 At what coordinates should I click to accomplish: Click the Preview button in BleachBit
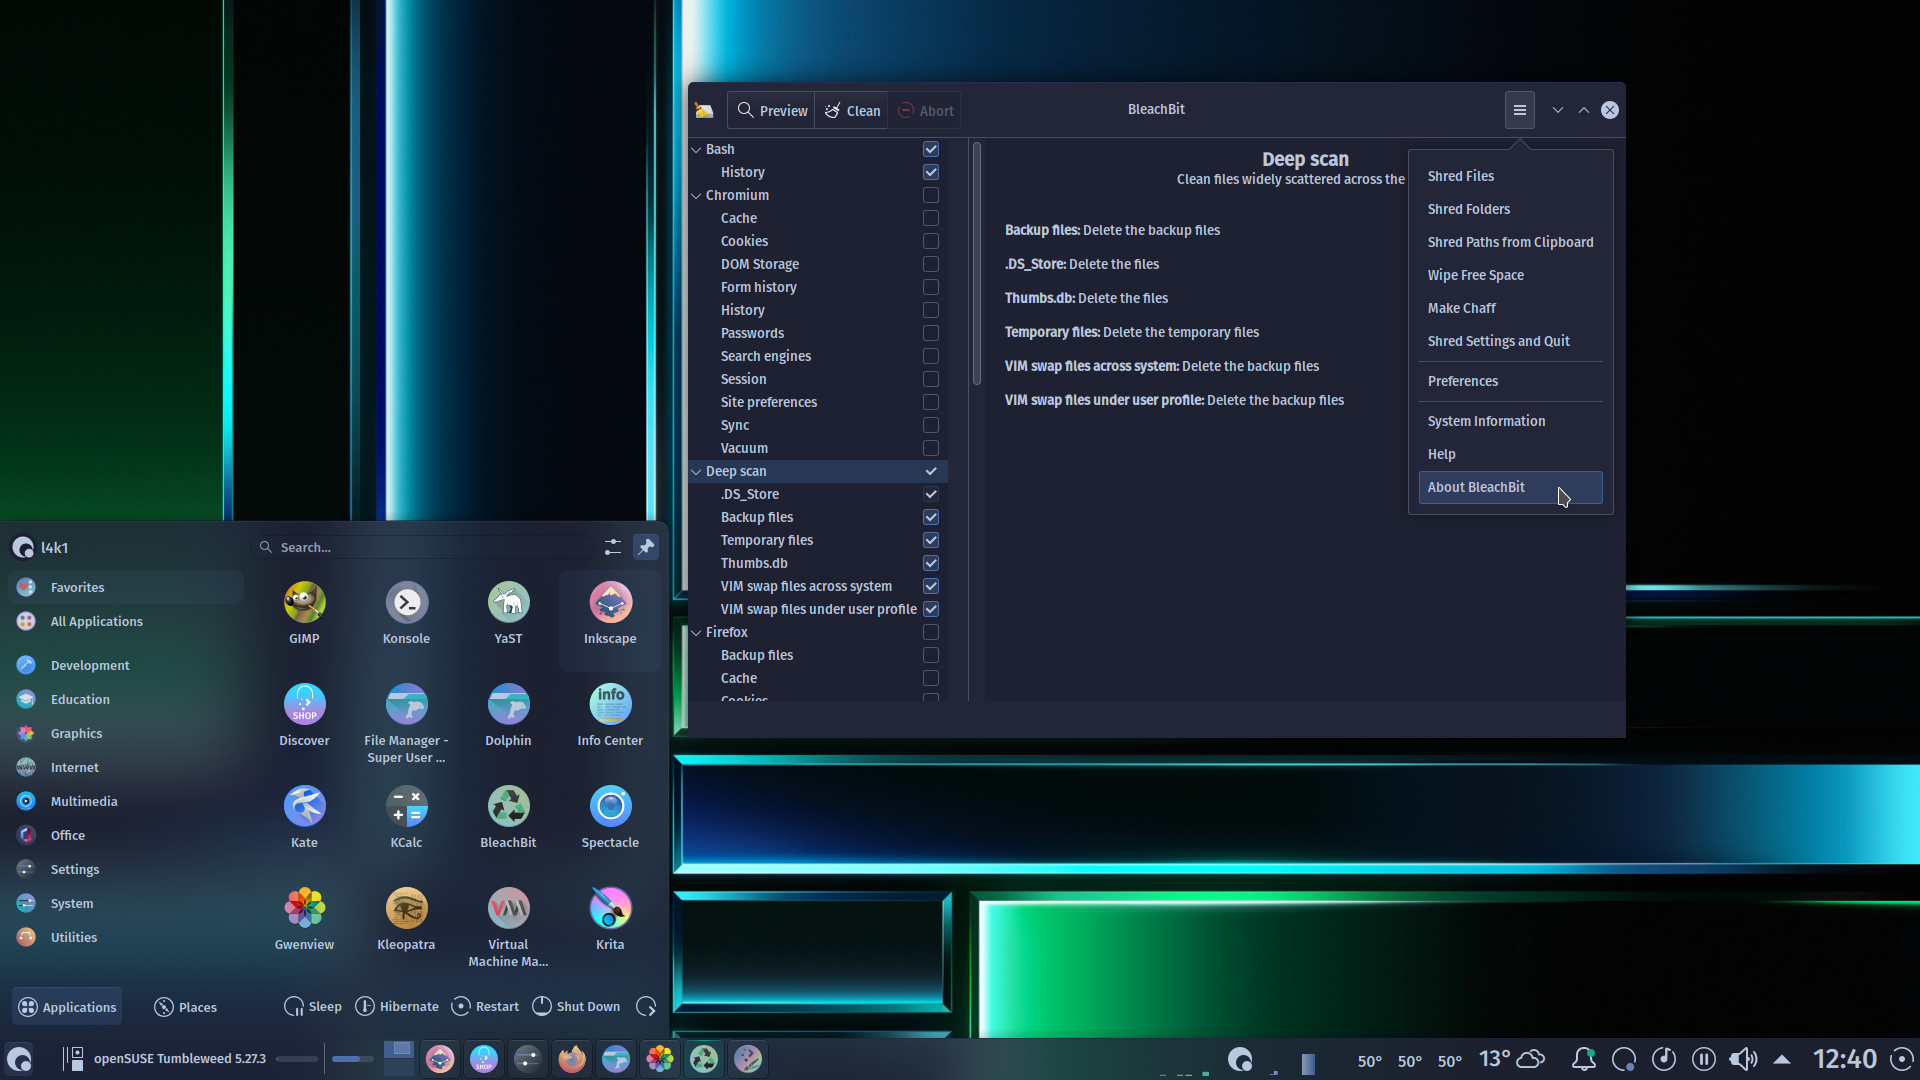[x=771, y=110]
